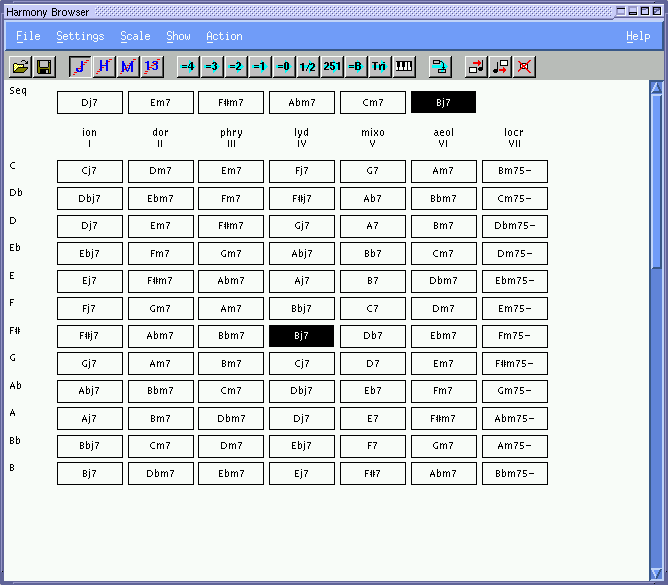668x585 pixels.
Task: Click the Tri toolbar button
Action: [380, 67]
